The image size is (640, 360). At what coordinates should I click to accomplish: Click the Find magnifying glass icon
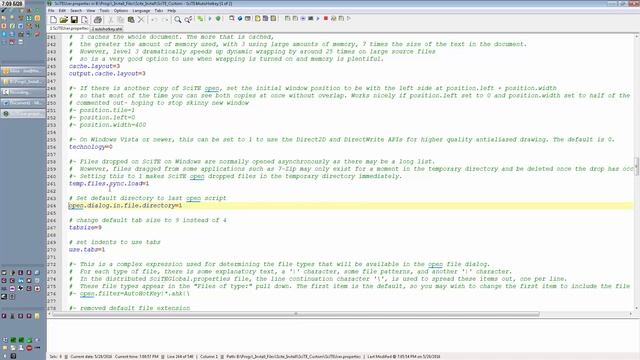click(178, 19)
